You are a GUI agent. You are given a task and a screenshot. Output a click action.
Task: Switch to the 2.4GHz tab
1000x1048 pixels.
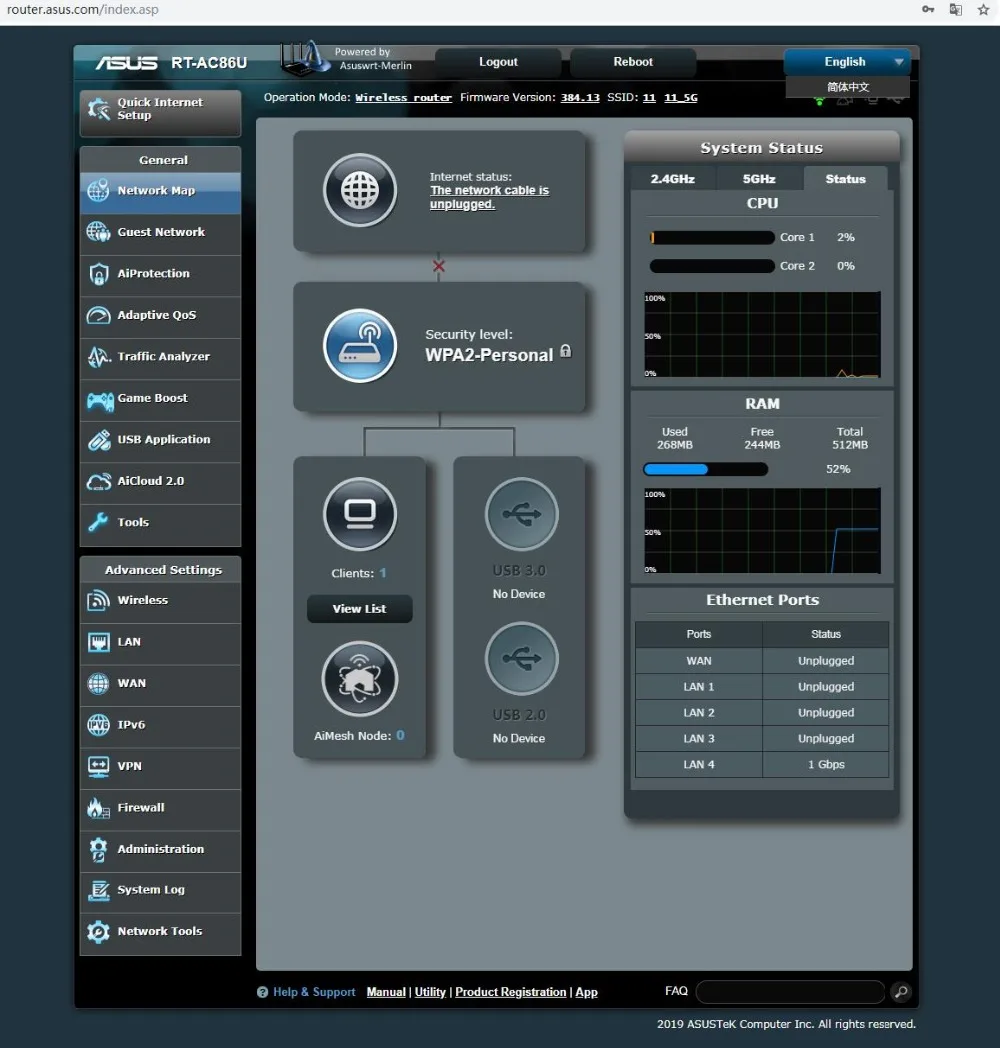point(672,178)
